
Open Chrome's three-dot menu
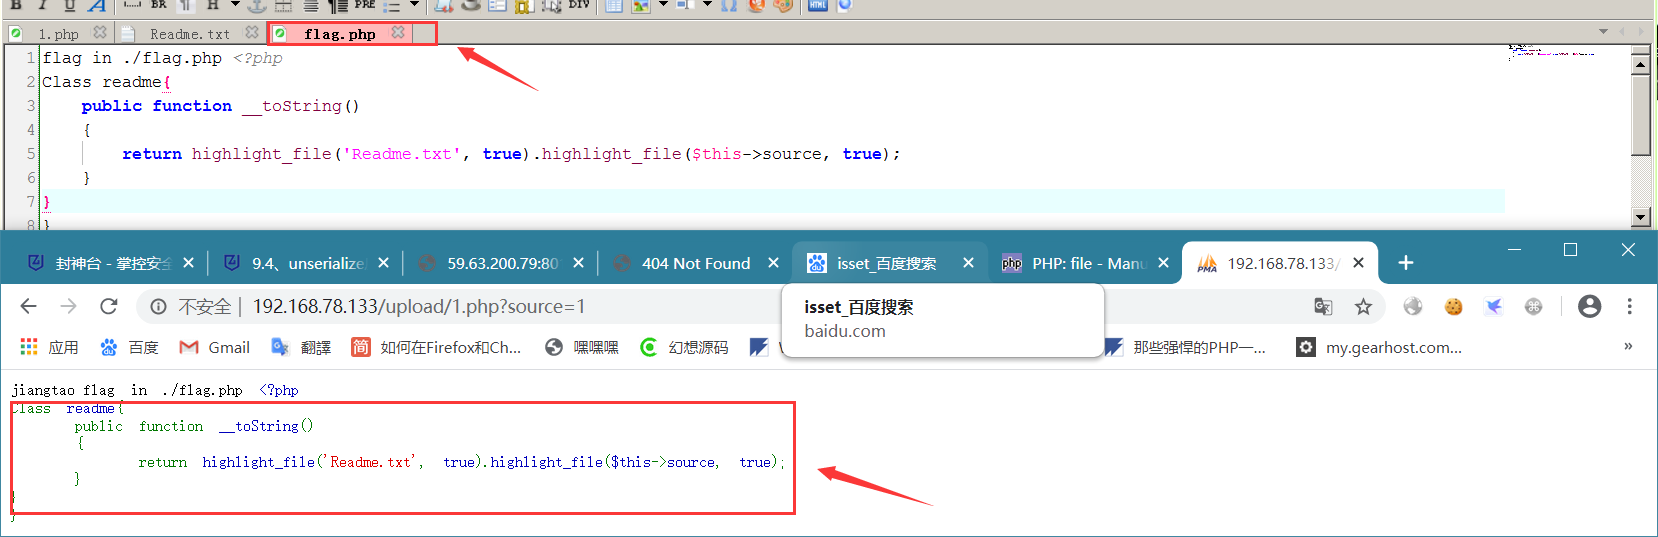[1630, 306]
